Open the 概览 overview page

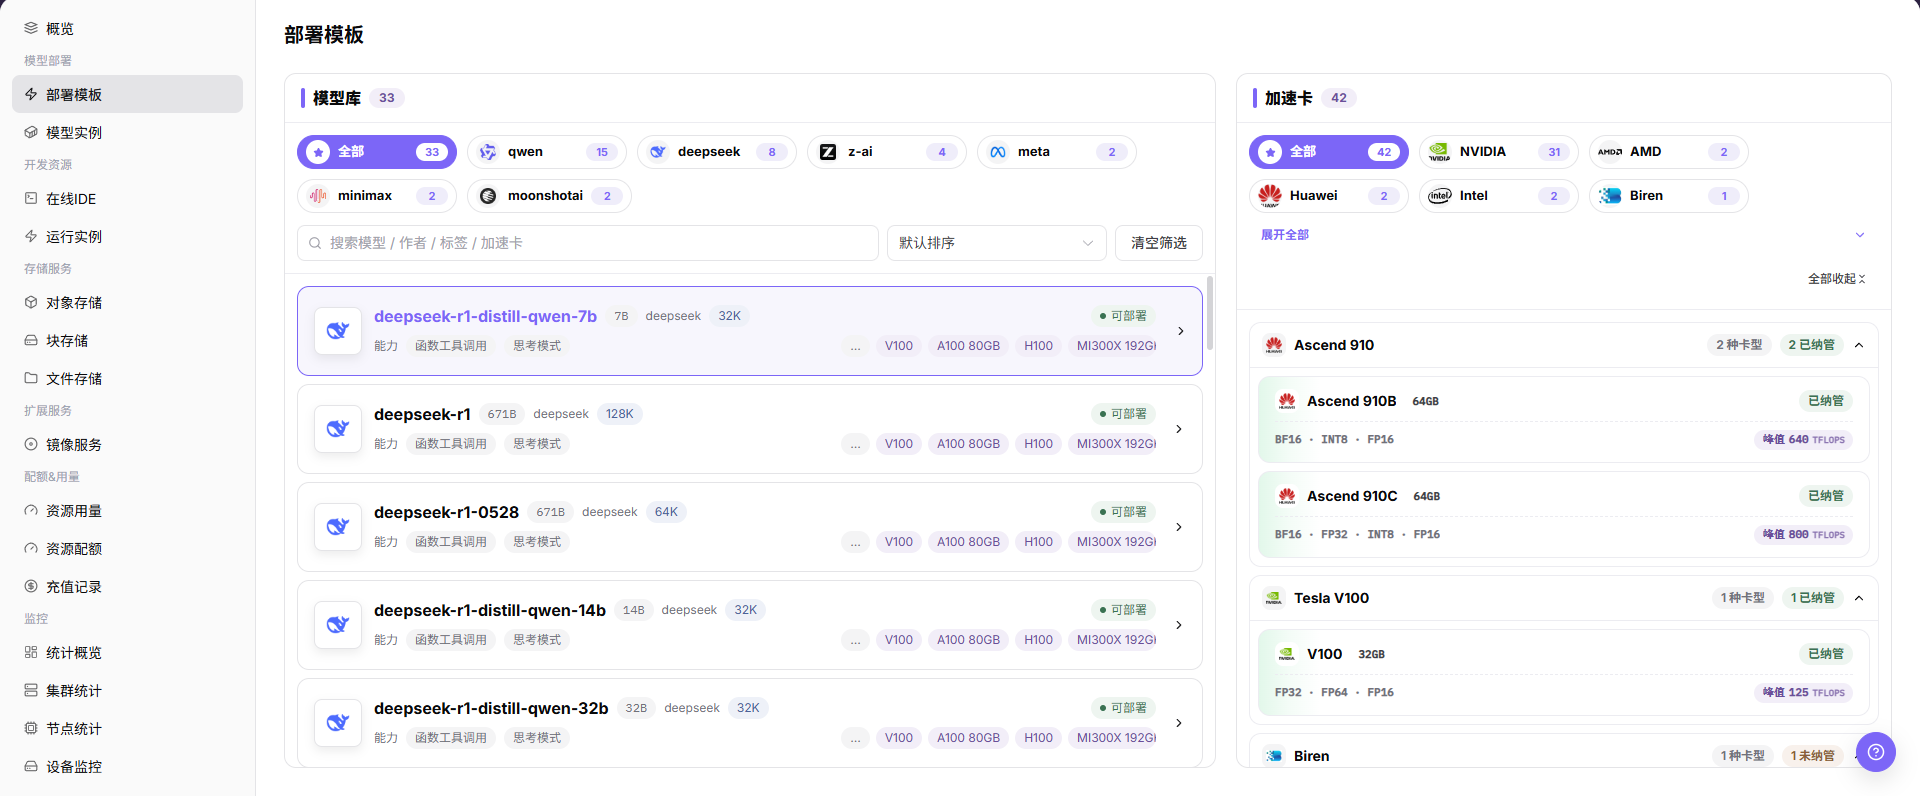(x=127, y=29)
